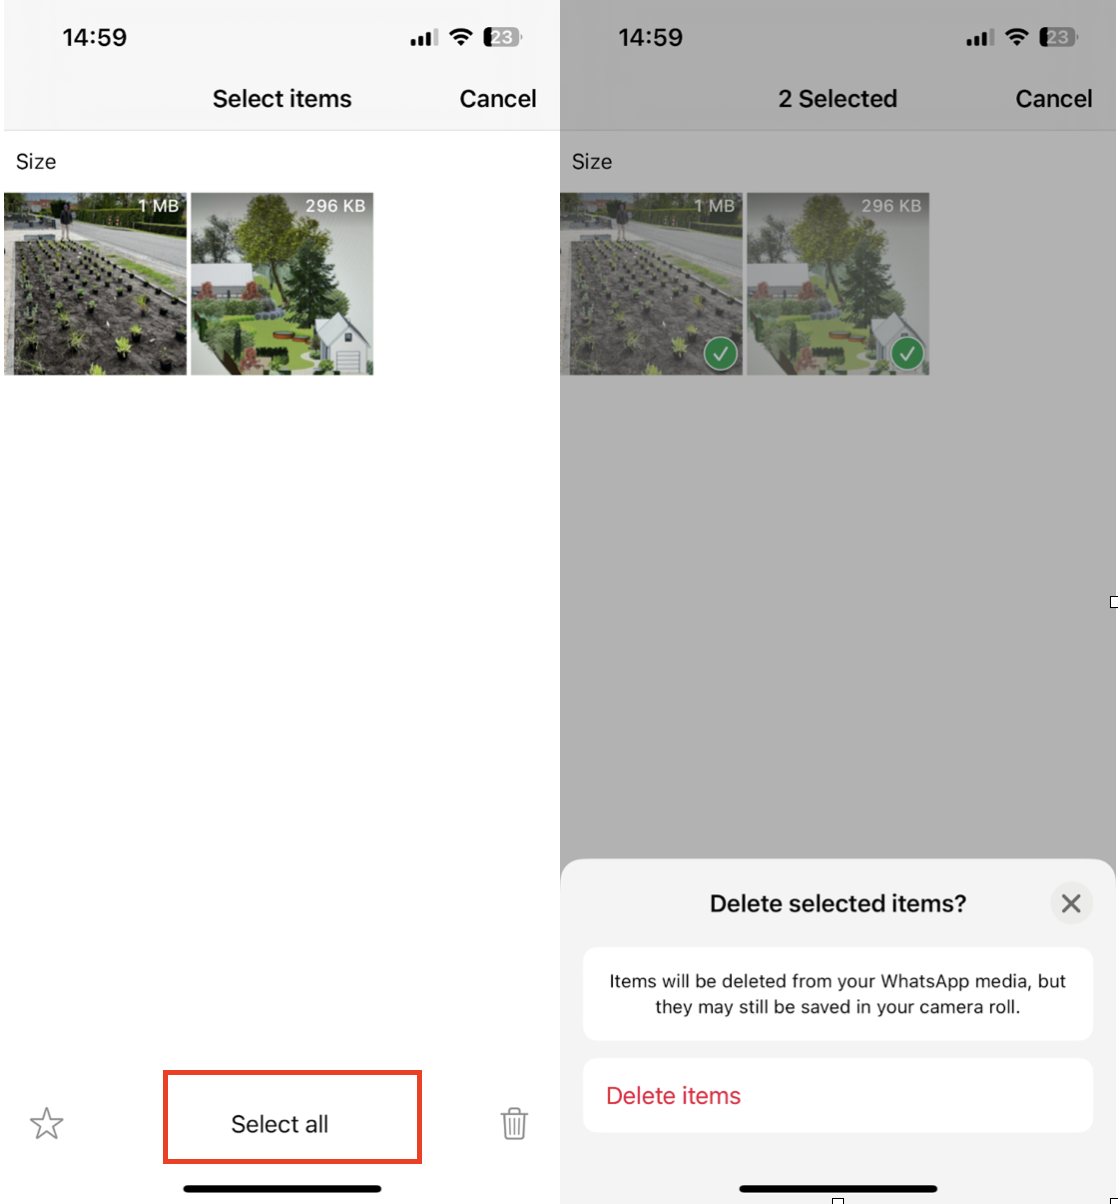Tap the selected 296 KB thumbnail on right
This screenshot has width=1118, height=1204.
[x=838, y=284]
